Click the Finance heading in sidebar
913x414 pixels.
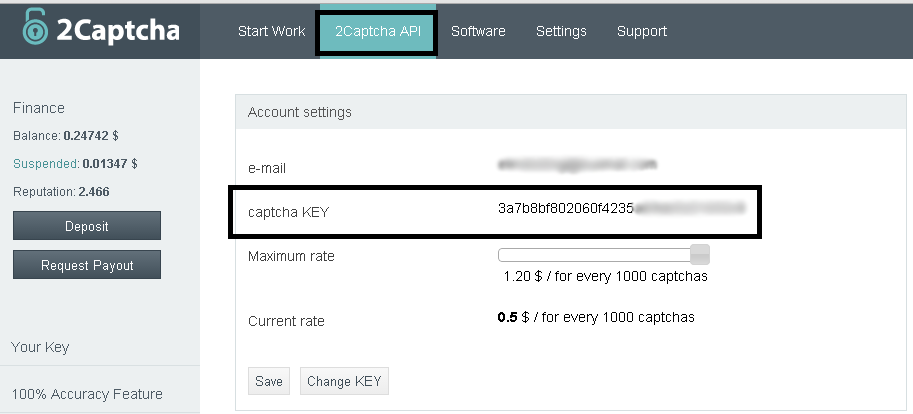coord(38,108)
